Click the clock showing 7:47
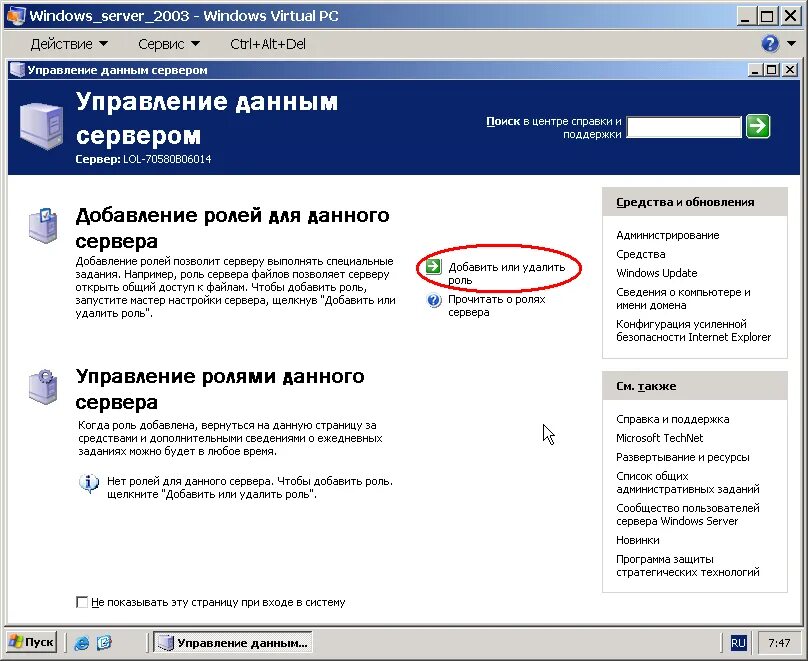The image size is (808, 661). [779, 642]
